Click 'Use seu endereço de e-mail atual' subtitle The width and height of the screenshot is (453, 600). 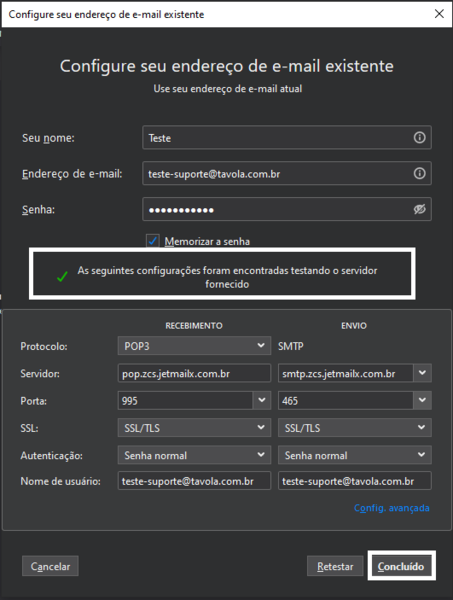point(228,89)
